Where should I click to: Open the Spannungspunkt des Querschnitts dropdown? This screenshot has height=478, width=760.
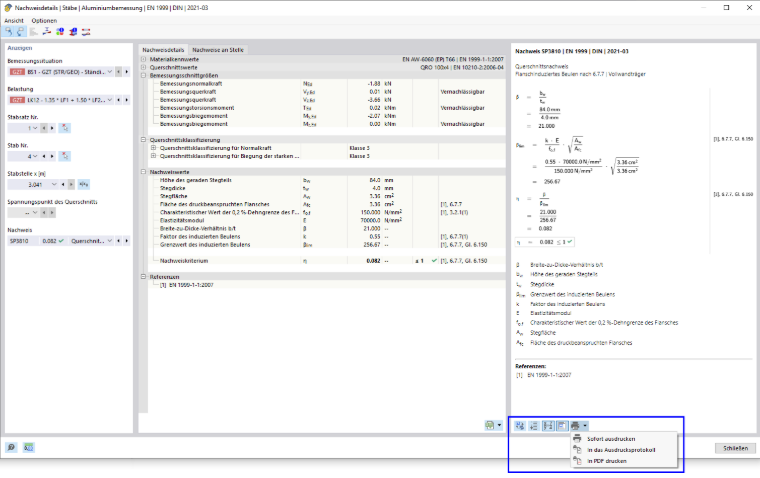pyautogui.click(x=35, y=212)
